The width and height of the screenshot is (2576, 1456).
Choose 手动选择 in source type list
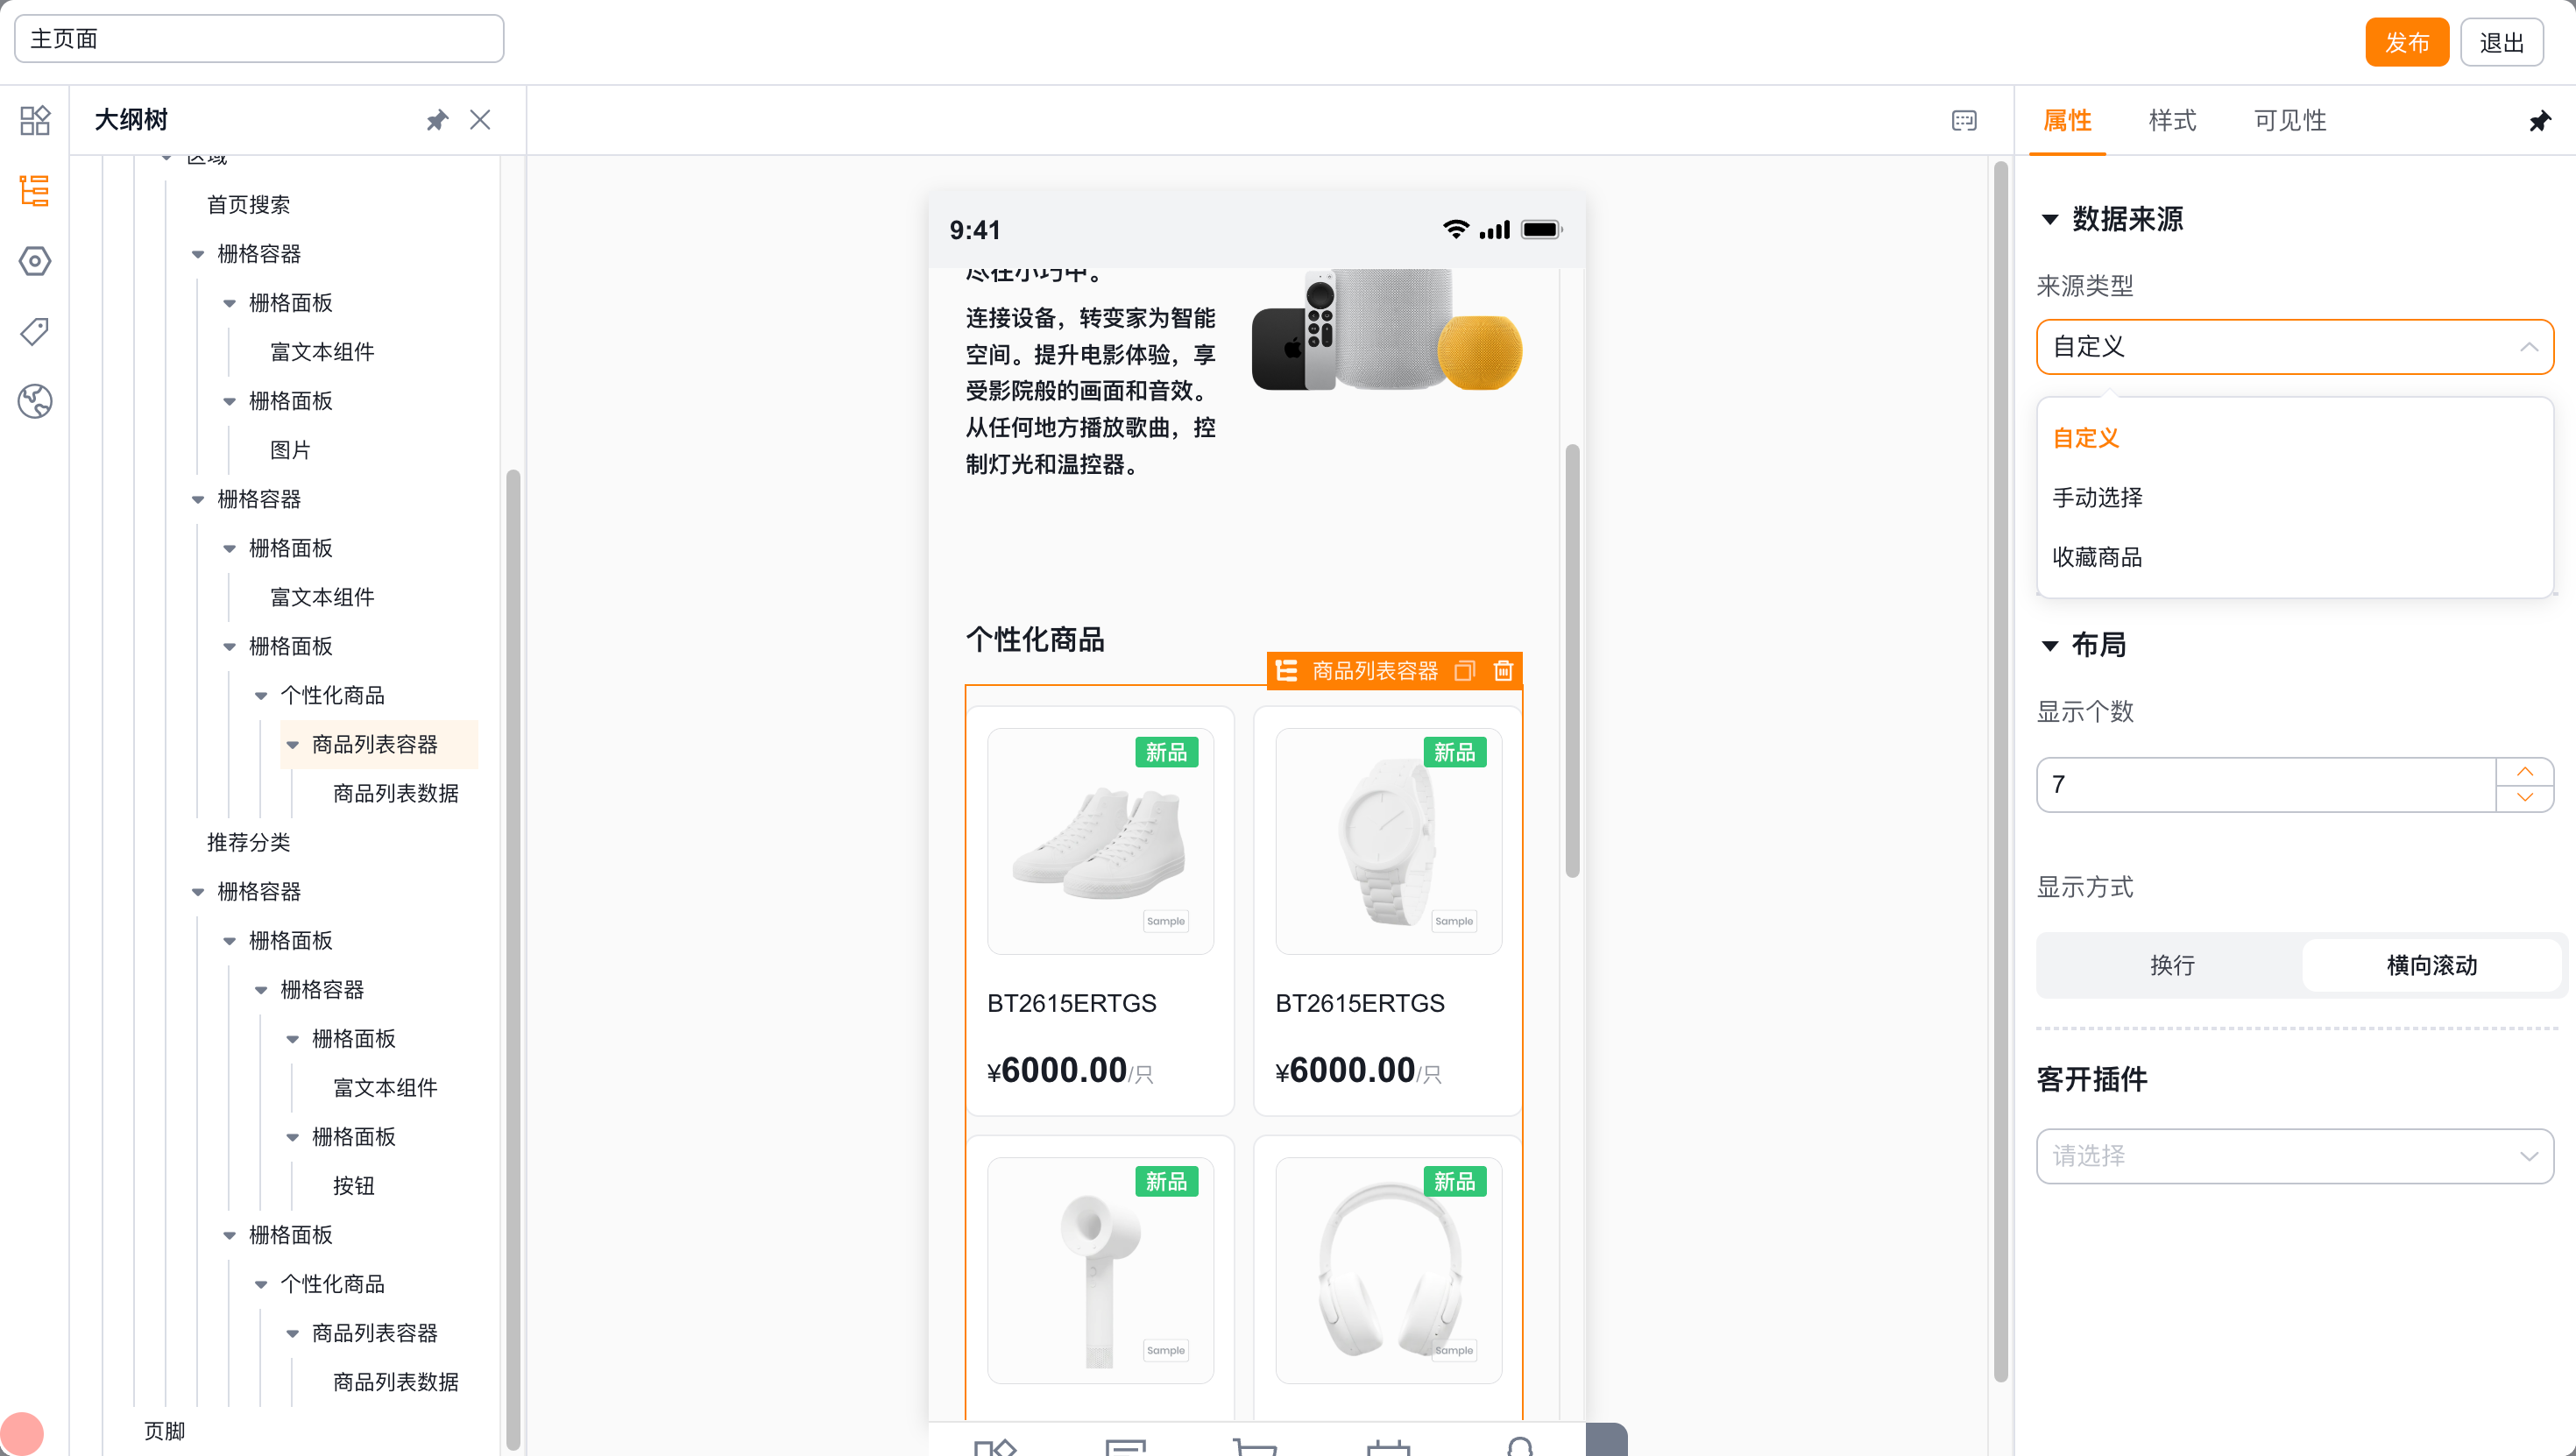coord(2097,497)
